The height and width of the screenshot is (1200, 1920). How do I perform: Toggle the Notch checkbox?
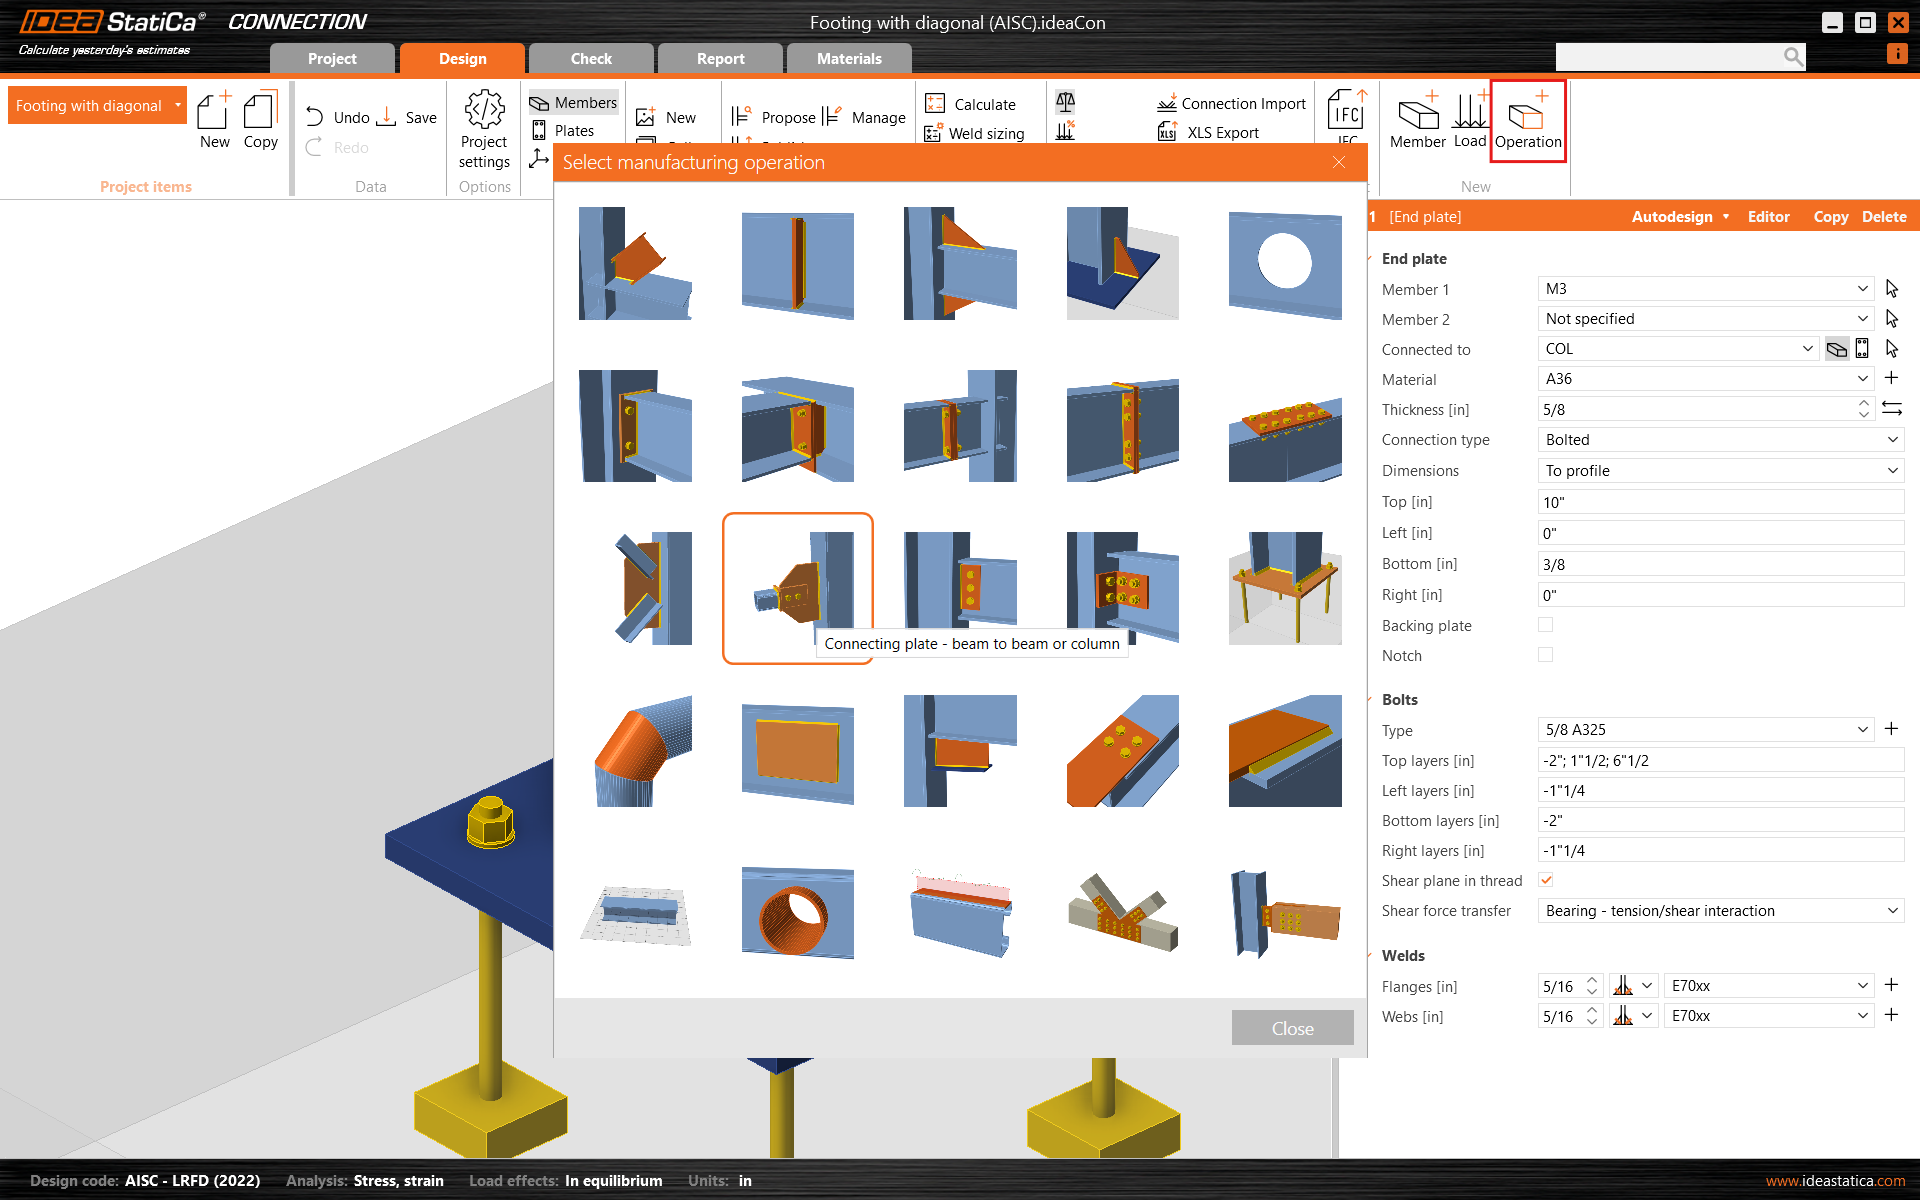(x=1545, y=655)
